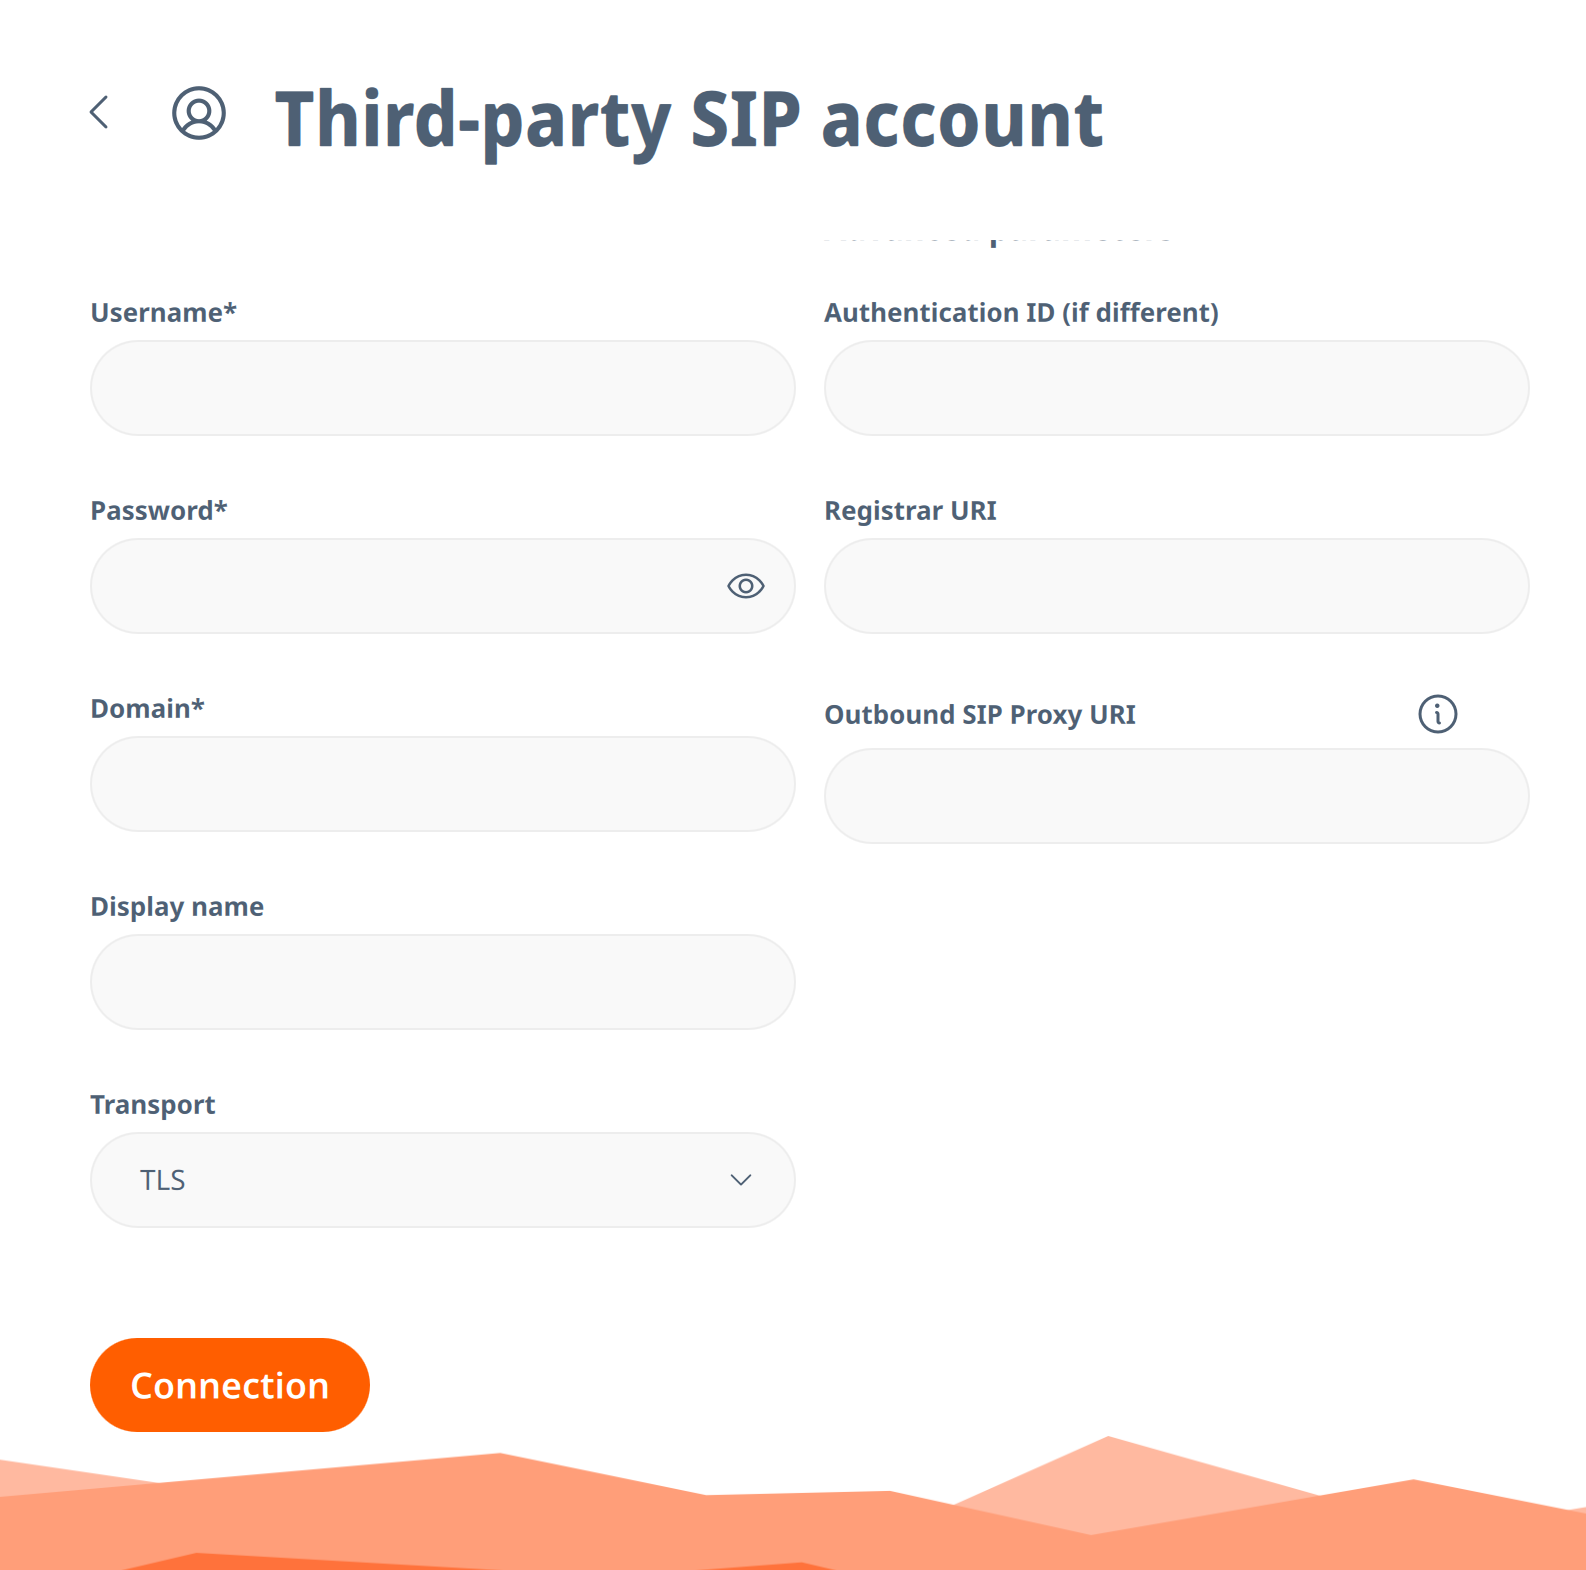1586x1570 pixels.
Task: Click inside the Username field
Action: coord(440,388)
